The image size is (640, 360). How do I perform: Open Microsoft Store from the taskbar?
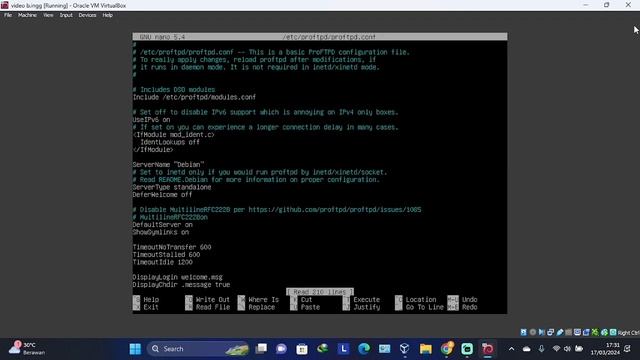tap(302, 349)
